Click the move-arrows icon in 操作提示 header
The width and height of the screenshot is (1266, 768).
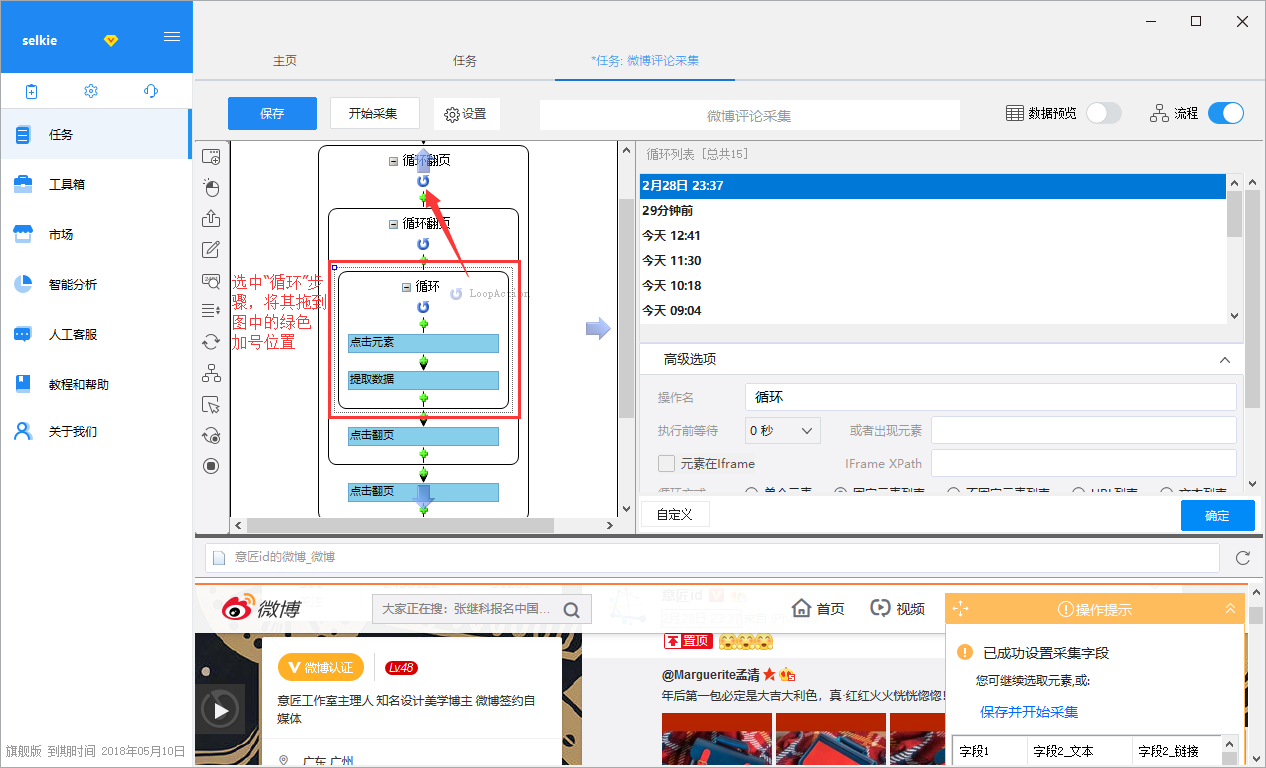[x=960, y=609]
